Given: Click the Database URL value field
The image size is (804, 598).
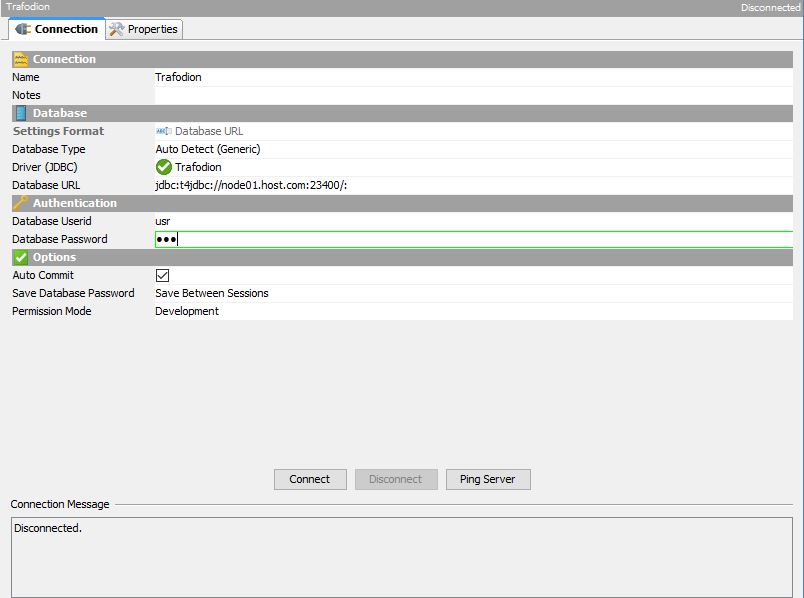Looking at the screenshot, I should (470, 185).
